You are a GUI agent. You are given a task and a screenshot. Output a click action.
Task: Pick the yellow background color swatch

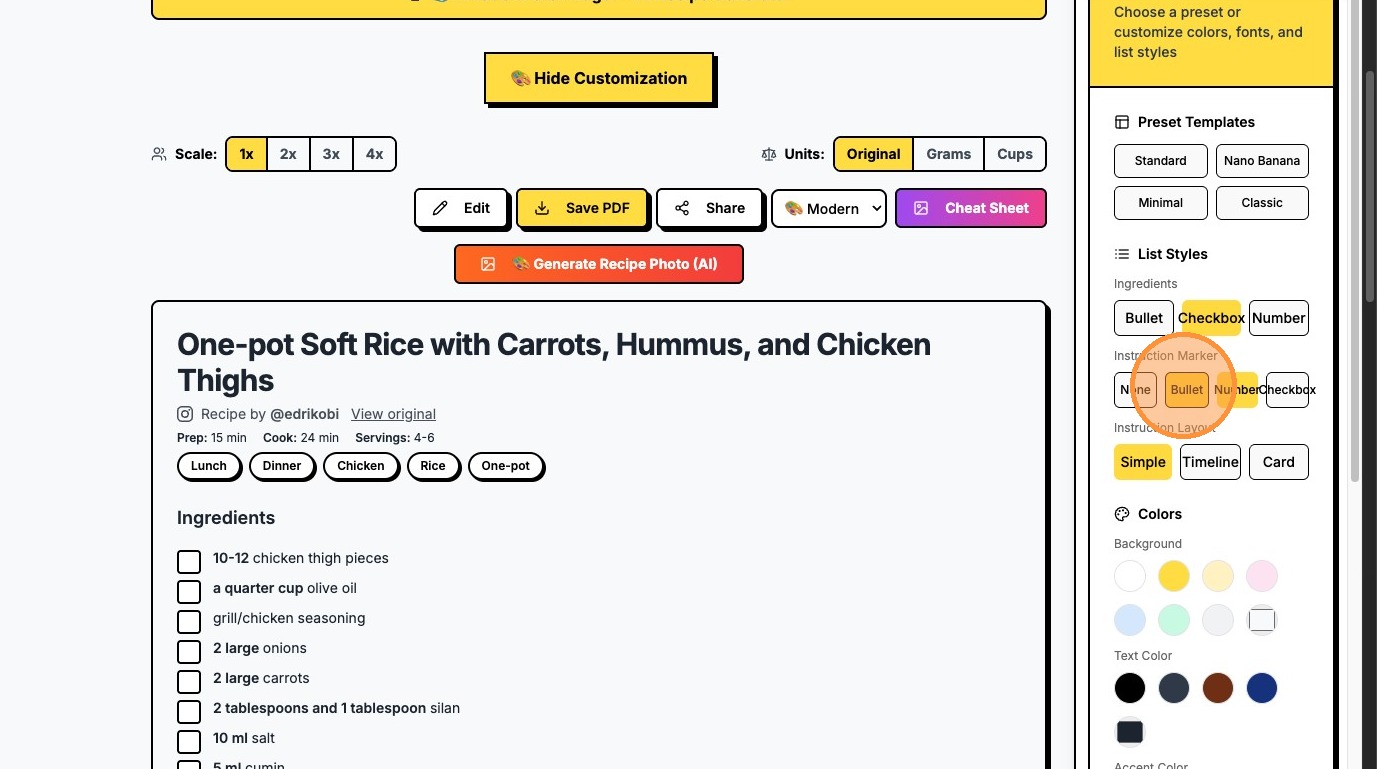pos(1174,576)
